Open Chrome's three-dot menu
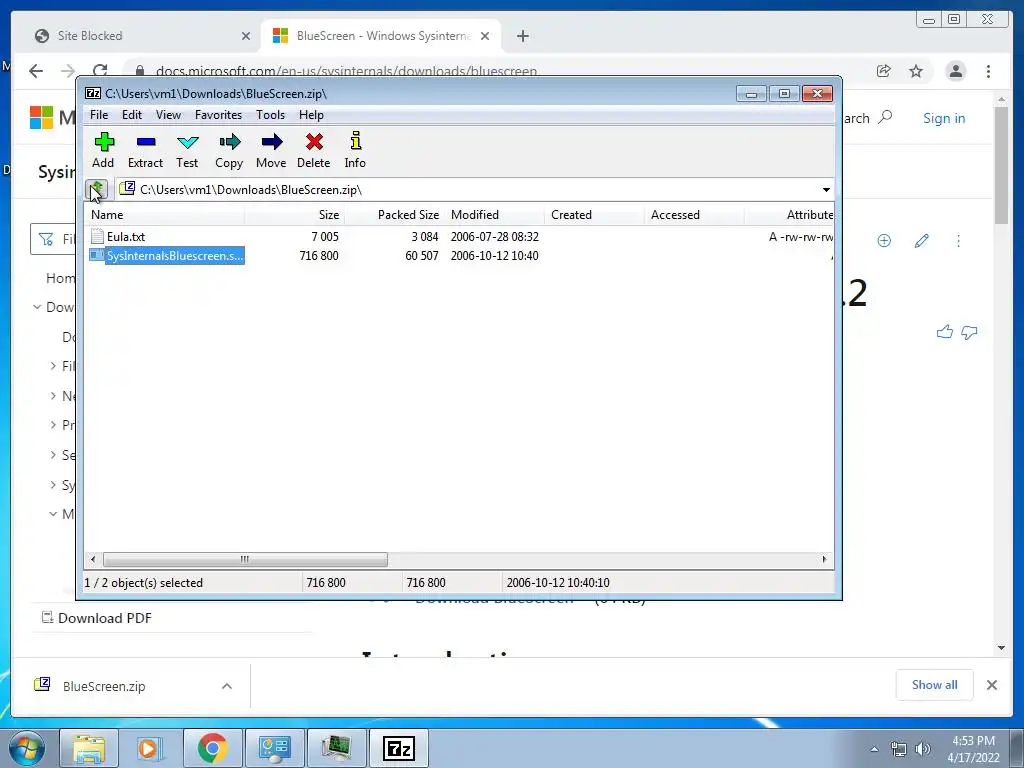This screenshot has width=1024, height=768. pos(988,71)
